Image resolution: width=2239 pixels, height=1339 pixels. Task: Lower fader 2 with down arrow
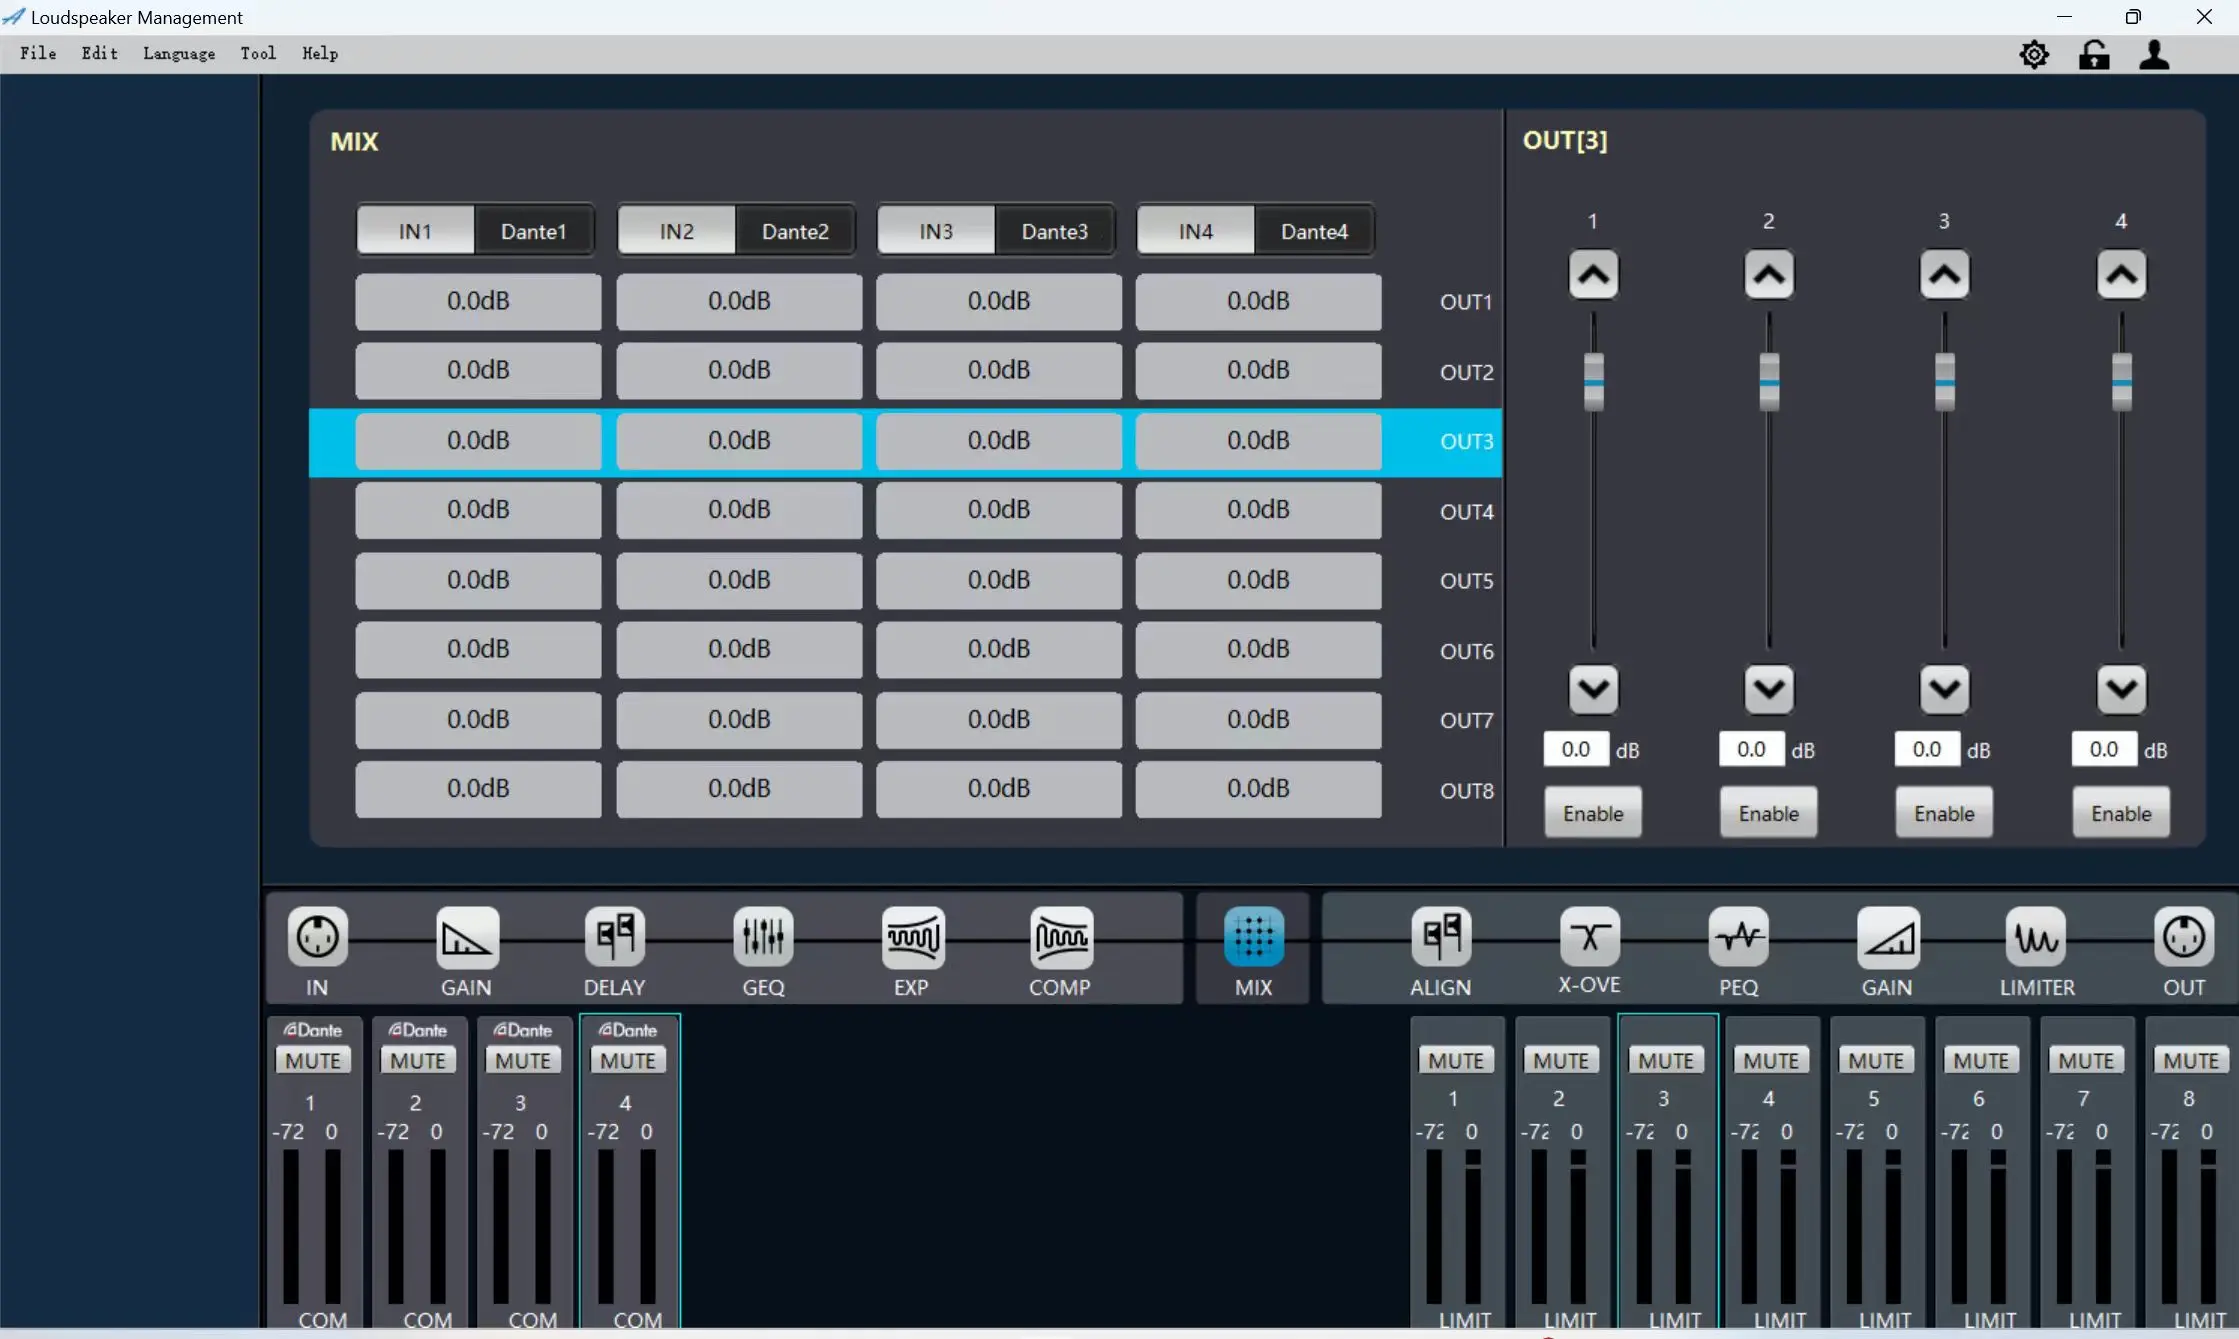coord(1769,689)
